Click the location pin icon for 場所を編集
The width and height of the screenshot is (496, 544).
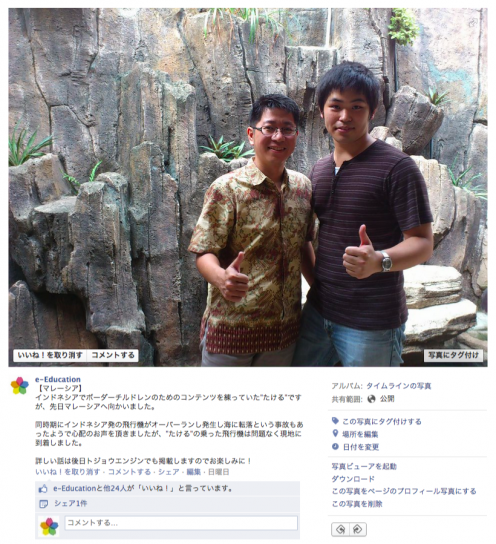tap(335, 433)
